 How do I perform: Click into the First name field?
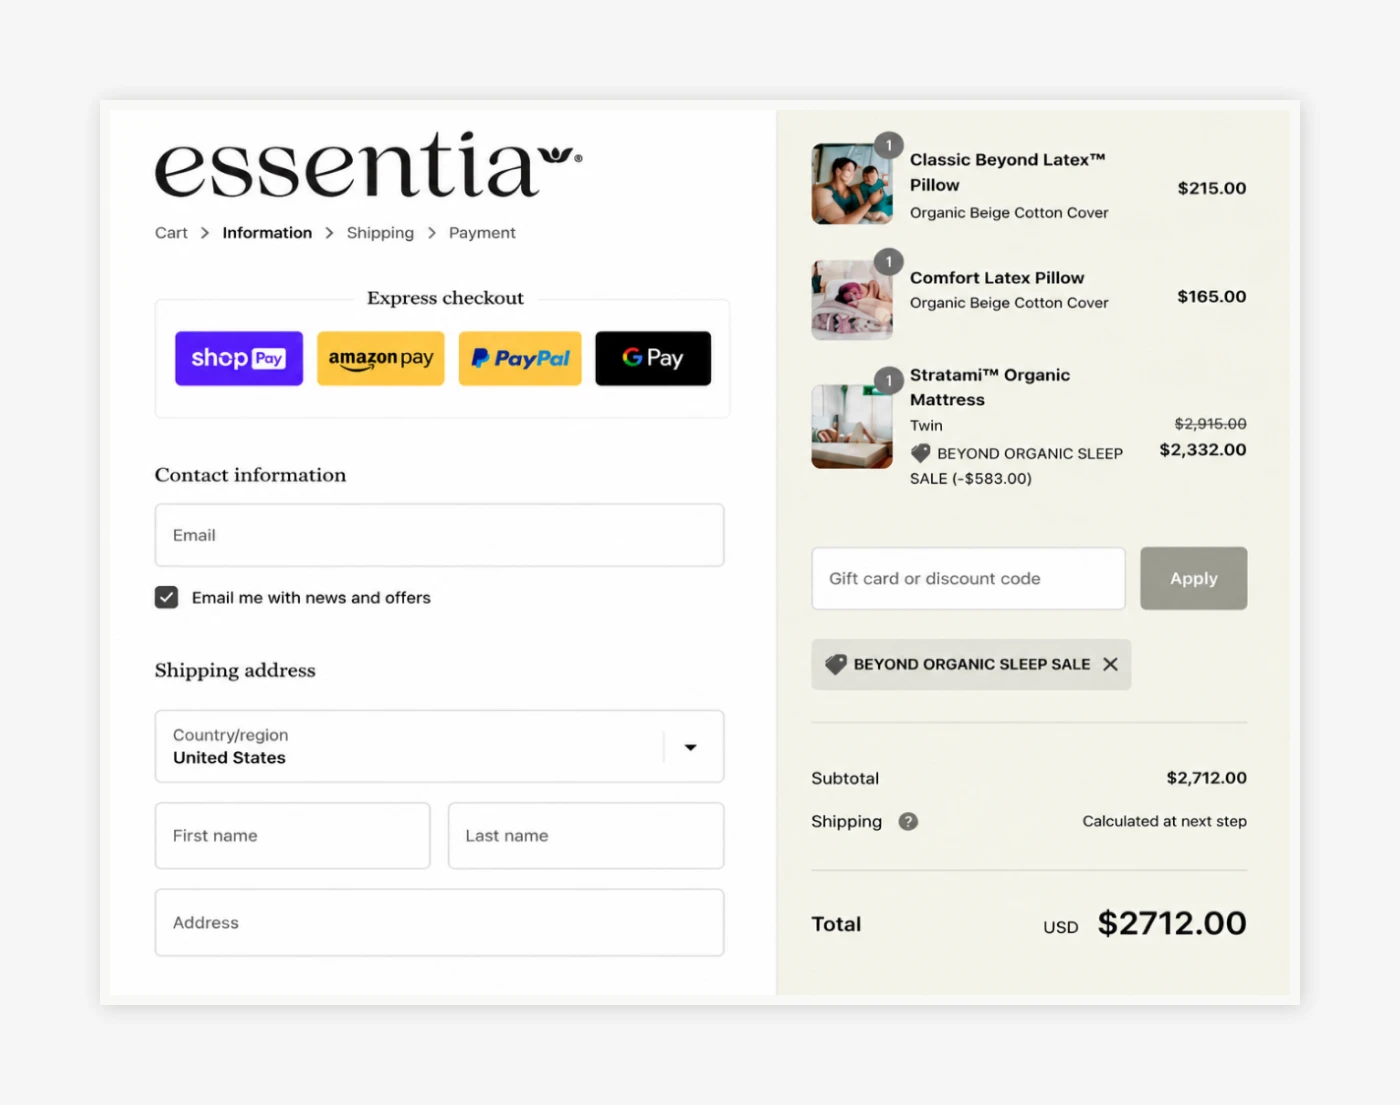[293, 836]
